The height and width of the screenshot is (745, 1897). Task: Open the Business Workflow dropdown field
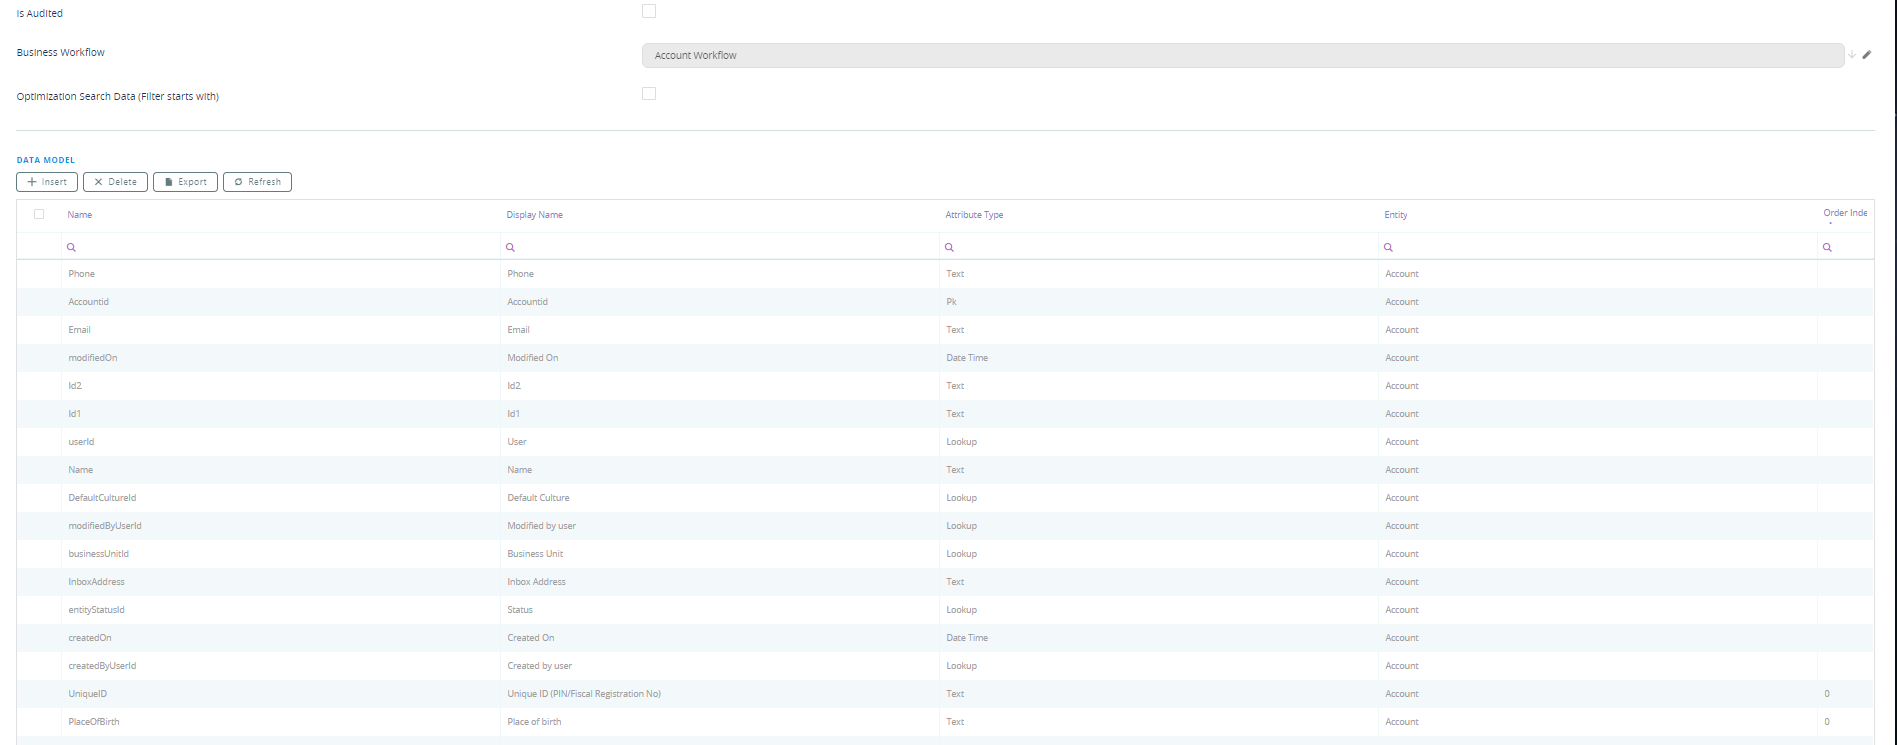click(x=1242, y=55)
